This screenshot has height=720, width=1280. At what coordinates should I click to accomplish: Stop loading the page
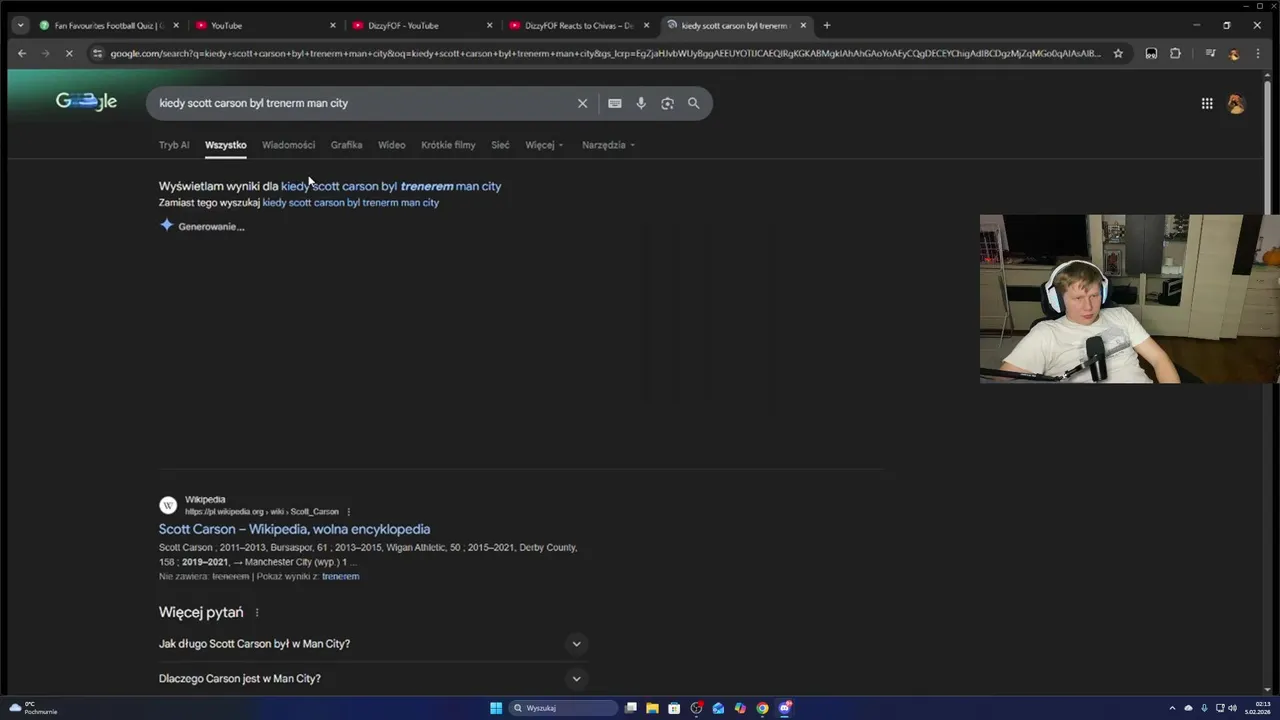(69, 53)
